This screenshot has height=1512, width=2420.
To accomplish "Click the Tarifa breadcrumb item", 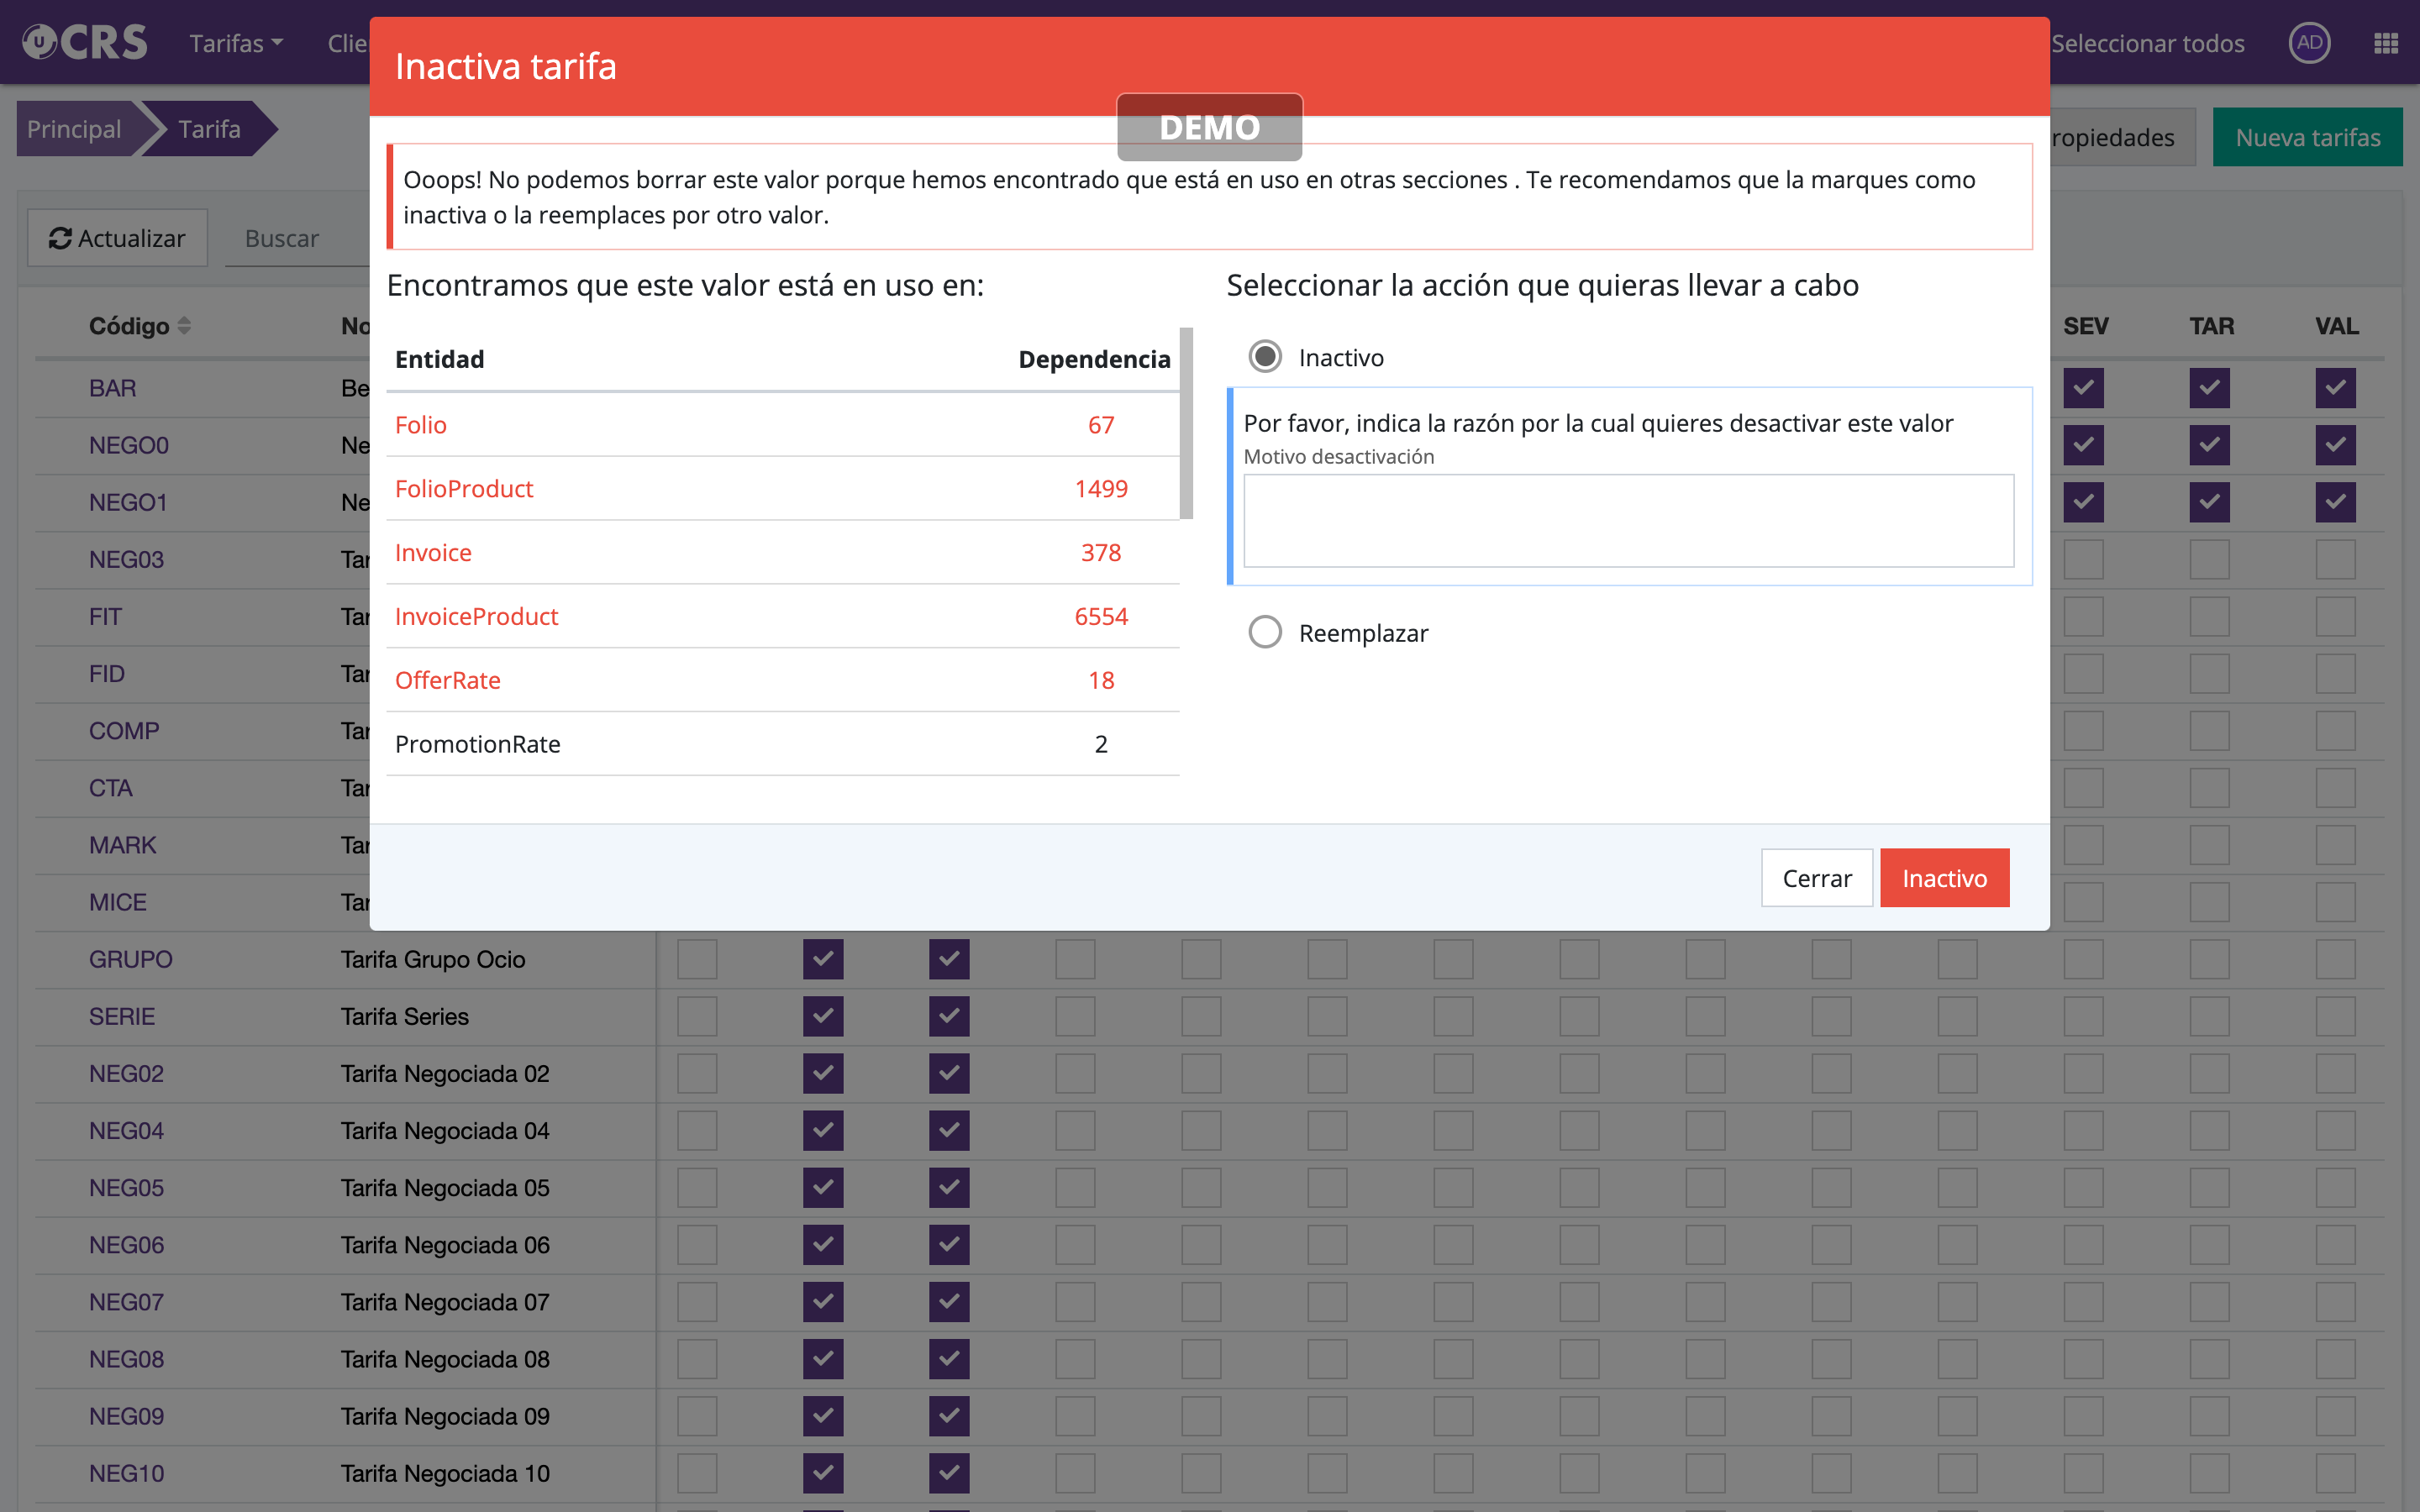I will 209,129.
